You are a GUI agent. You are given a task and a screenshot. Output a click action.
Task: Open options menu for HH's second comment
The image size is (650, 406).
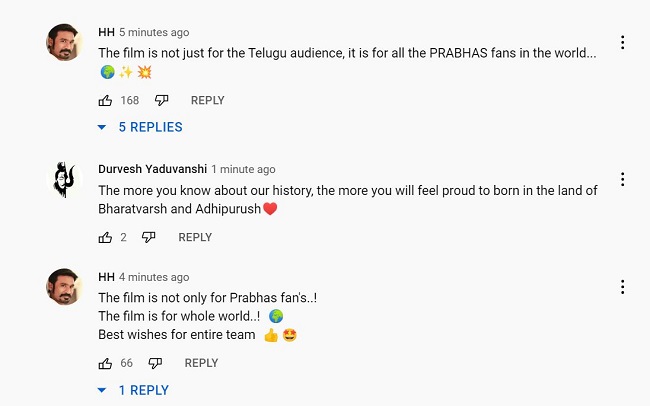(x=623, y=287)
